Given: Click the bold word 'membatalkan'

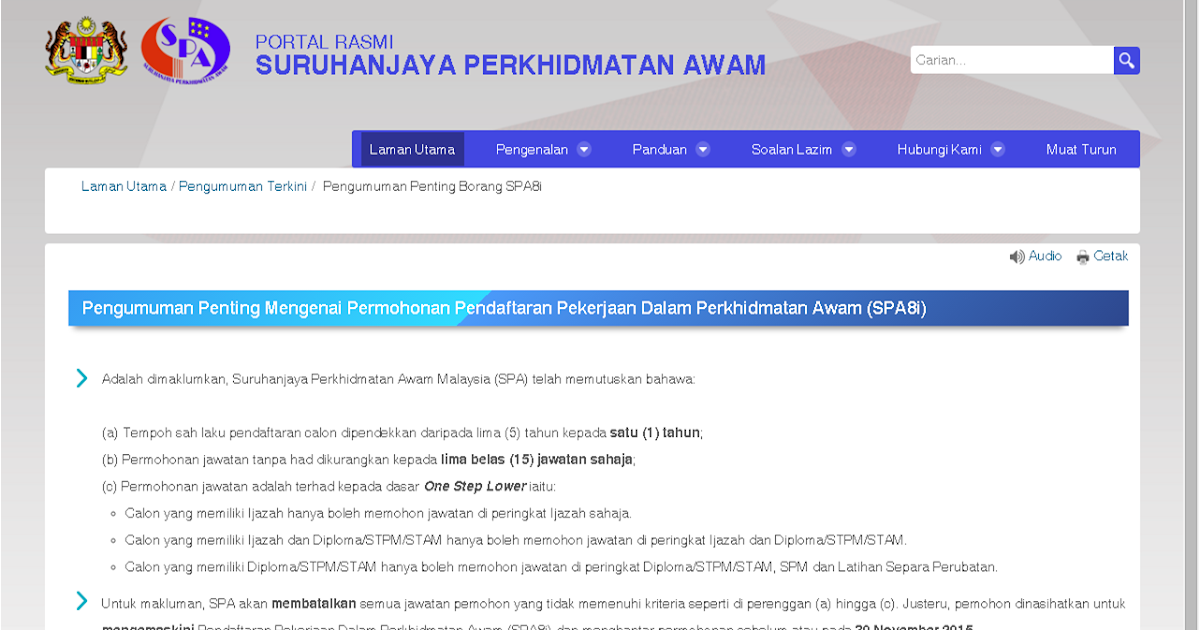Looking at the screenshot, I should (314, 604).
